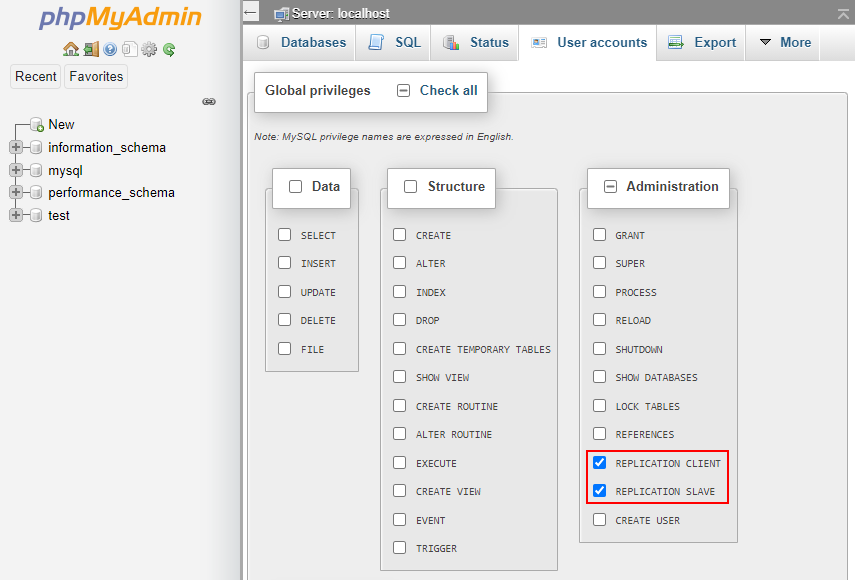Click the performance_schema database icon

click(36, 192)
